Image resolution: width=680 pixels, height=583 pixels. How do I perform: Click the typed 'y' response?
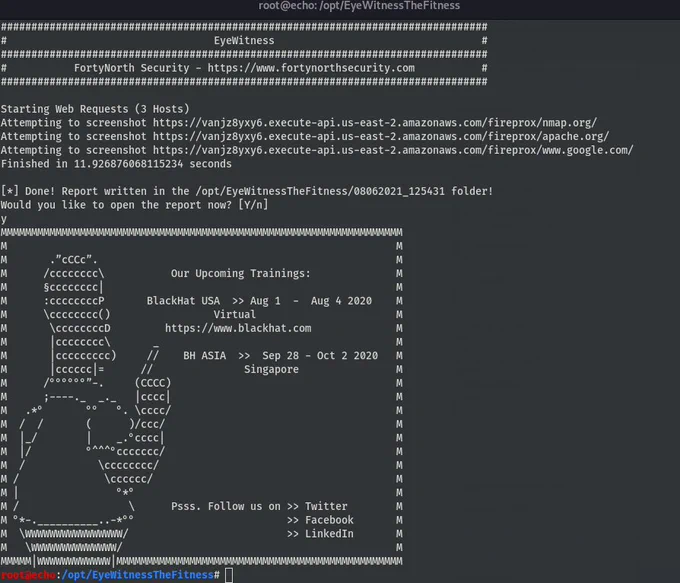tap(3, 219)
